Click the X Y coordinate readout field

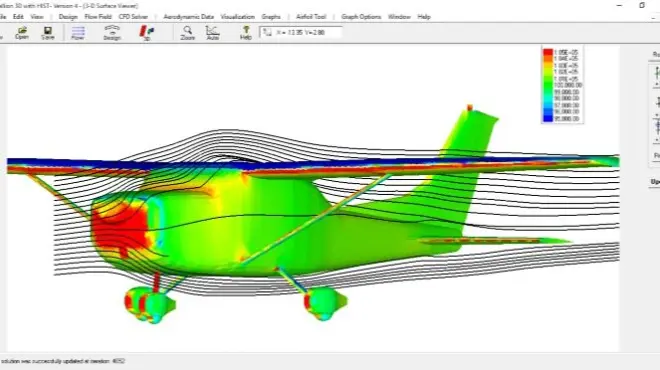(x=301, y=32)
